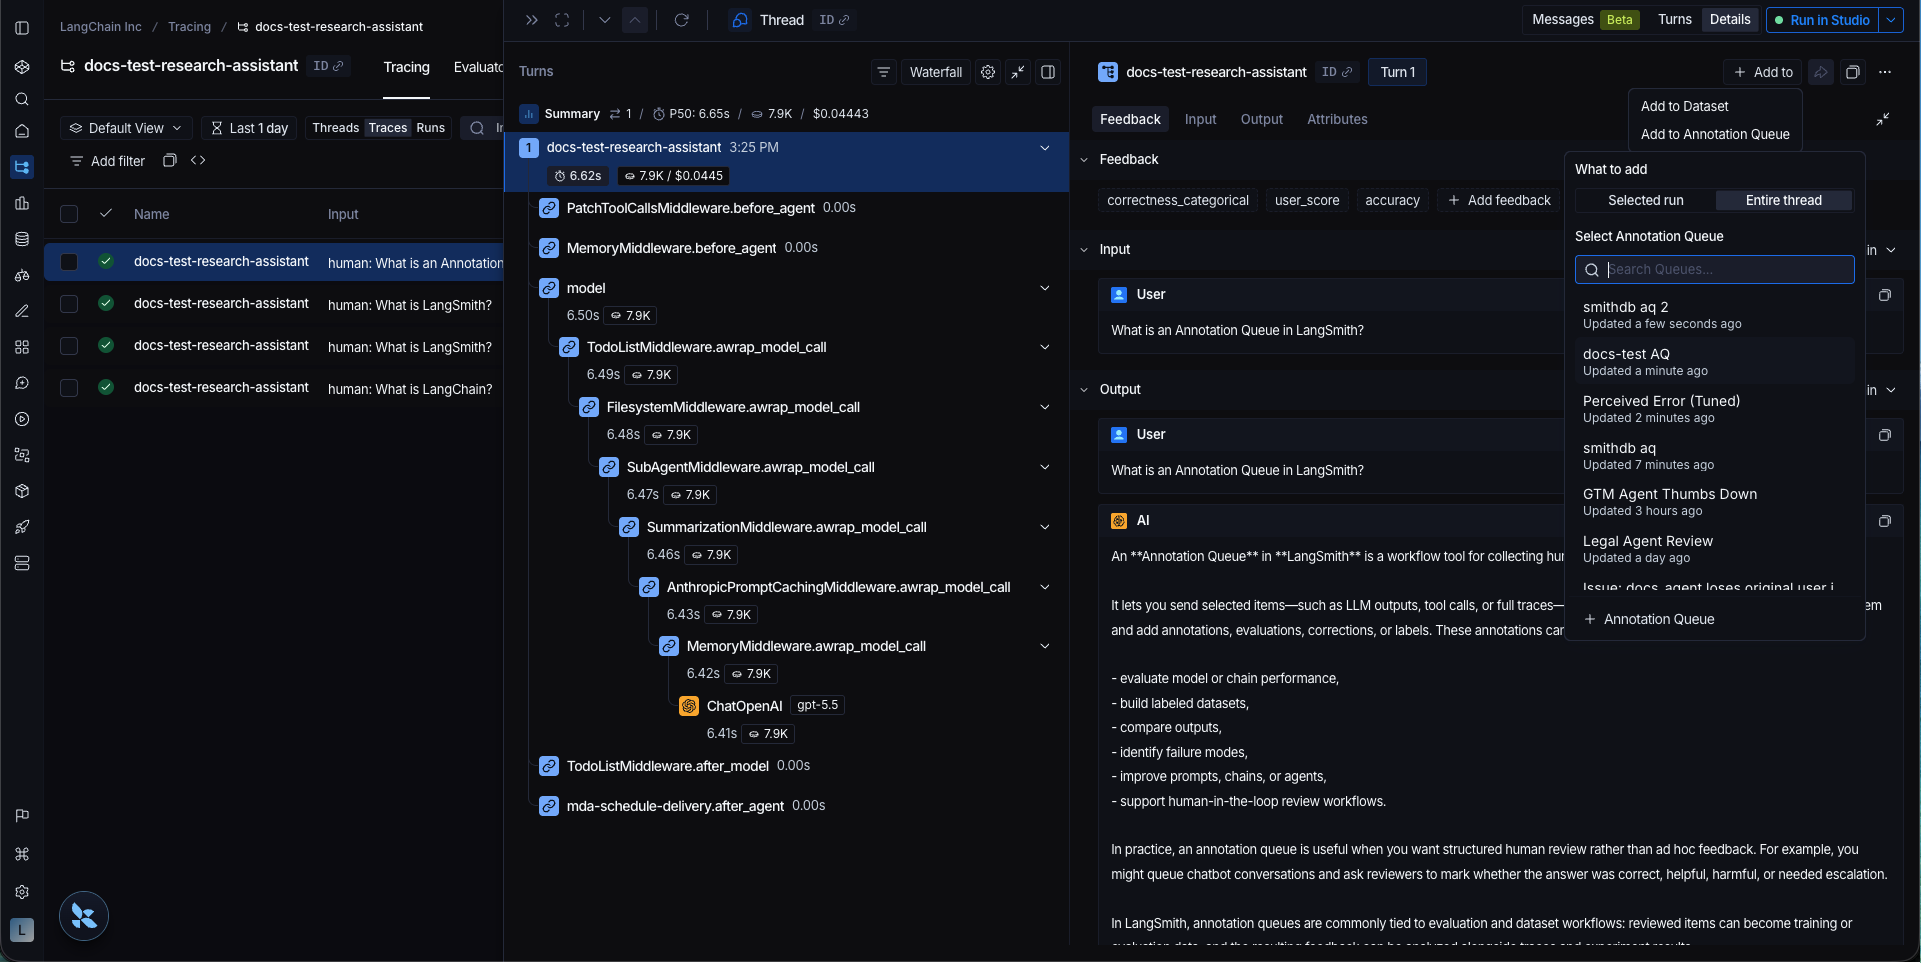
Task: Open the Default View dropdown
Action: tap(125, 128)
